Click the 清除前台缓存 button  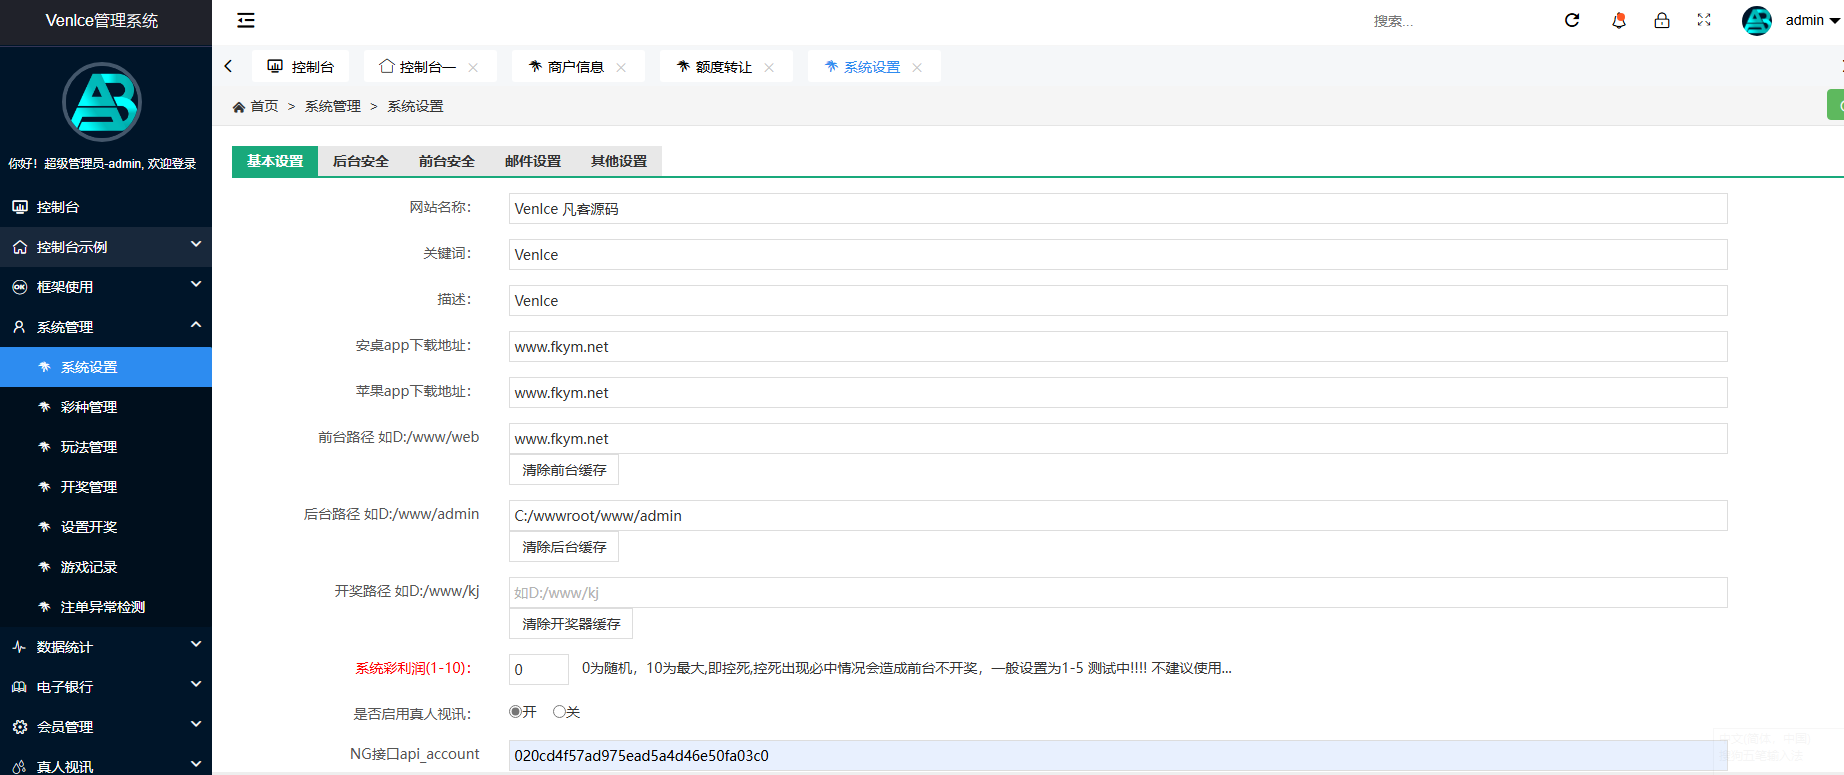point(564,470)
